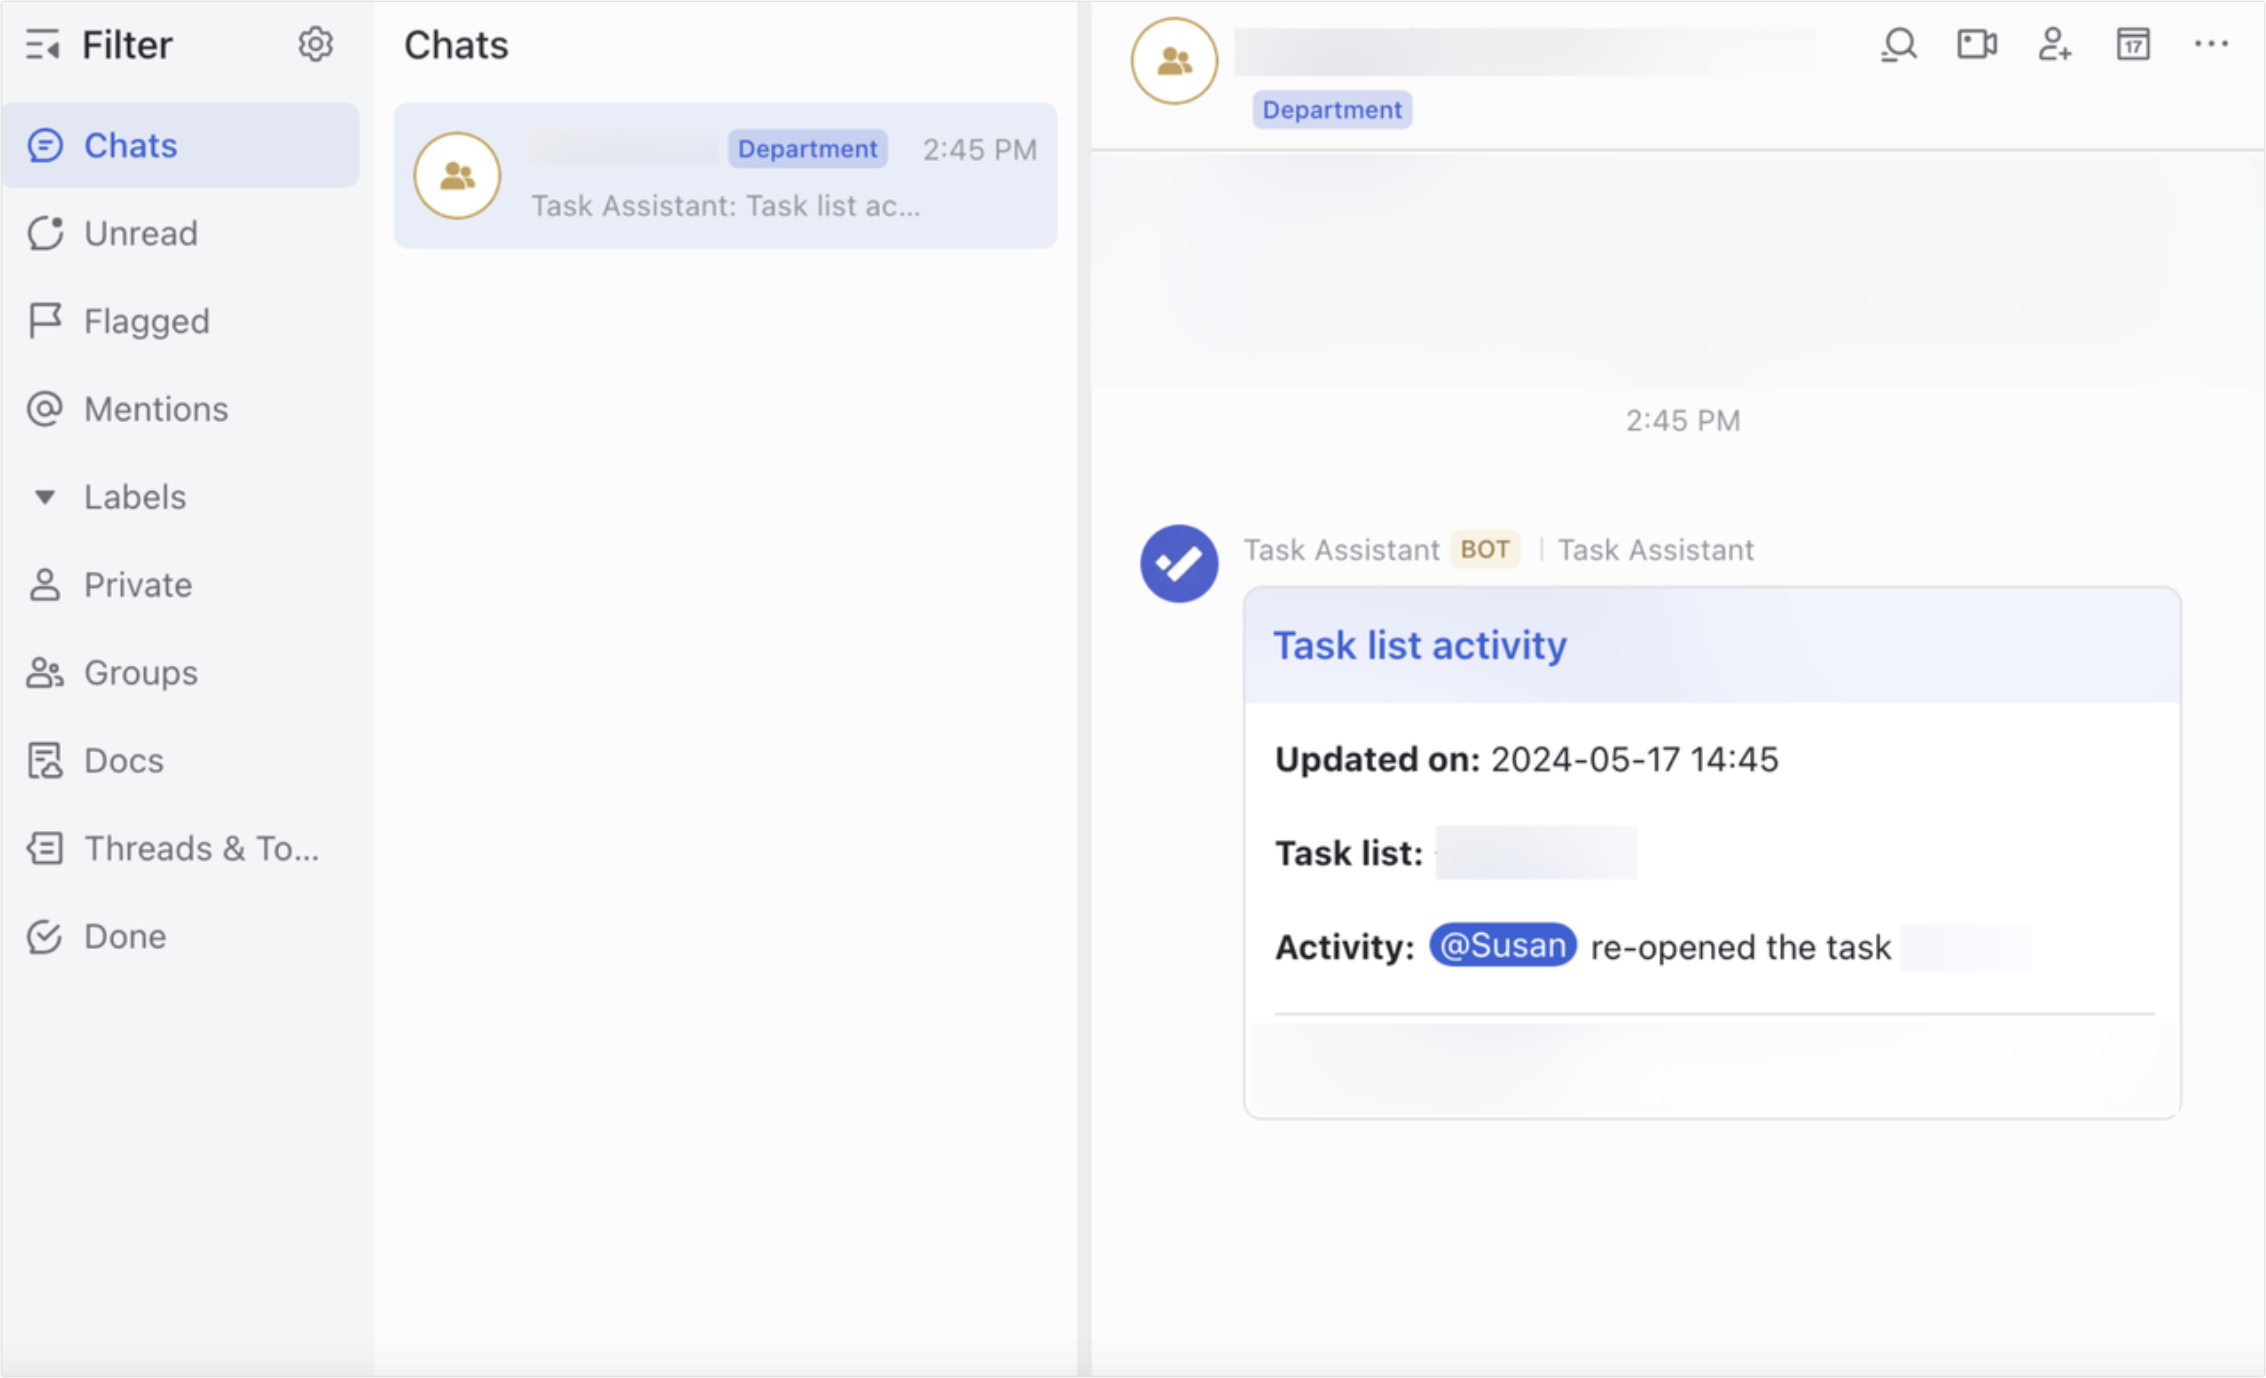Click the Unread filter icon in the sidebar
Viewport: 2266px width, 1378px height.
tap(45, 233)
